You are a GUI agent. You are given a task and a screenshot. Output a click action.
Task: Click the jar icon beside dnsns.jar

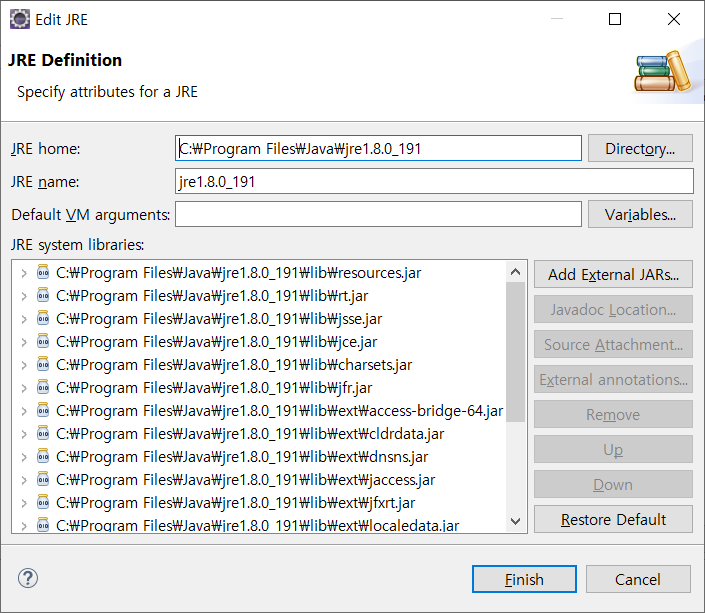[43, 456]
